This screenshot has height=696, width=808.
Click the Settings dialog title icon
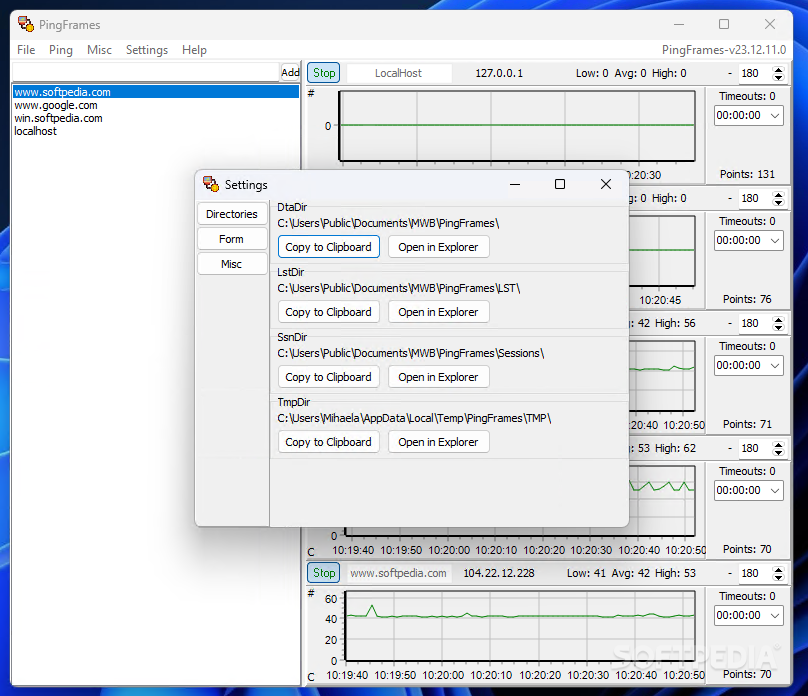click(x=211, y=184)
